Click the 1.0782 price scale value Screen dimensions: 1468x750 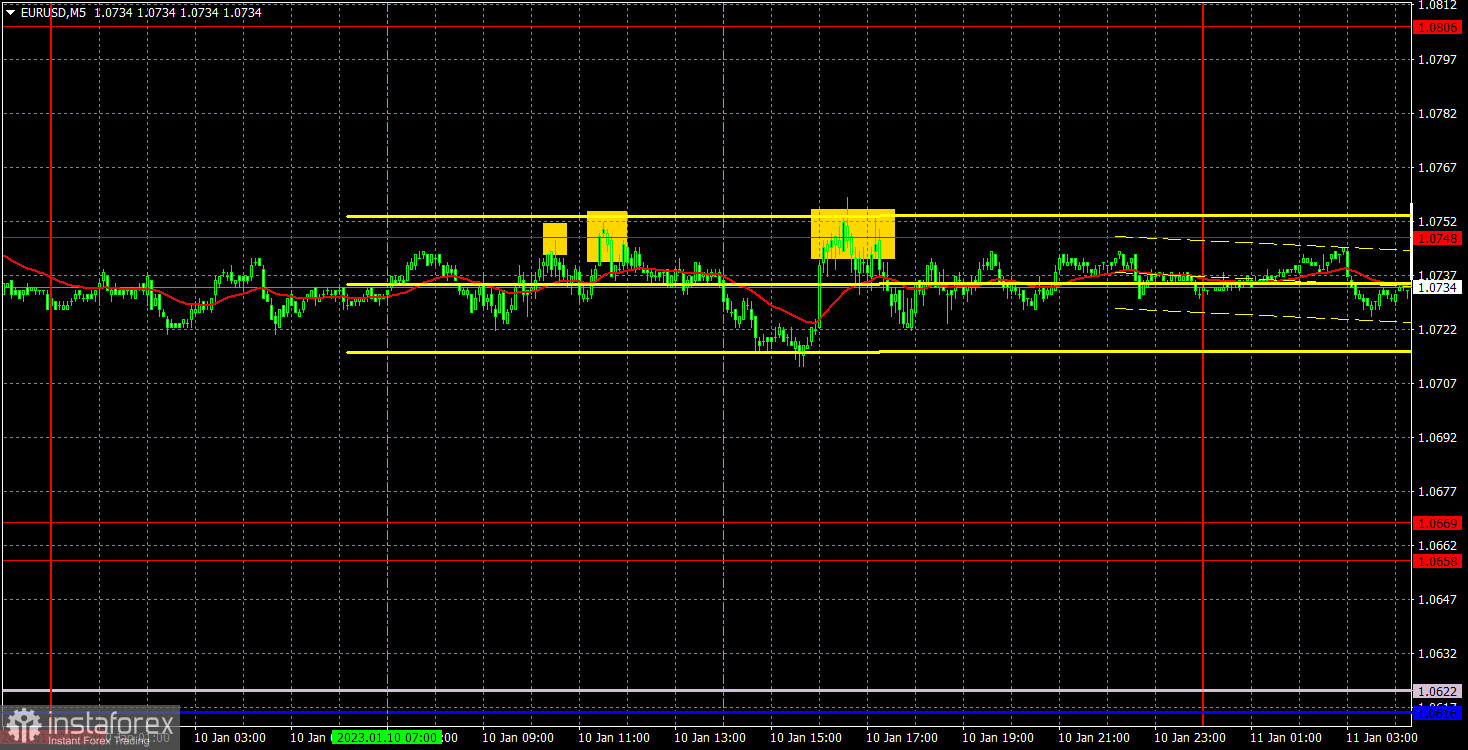pos(1435,114)
